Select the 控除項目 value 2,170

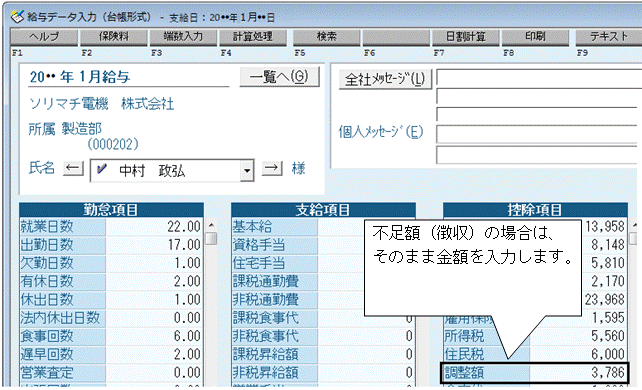pos(604,281)
